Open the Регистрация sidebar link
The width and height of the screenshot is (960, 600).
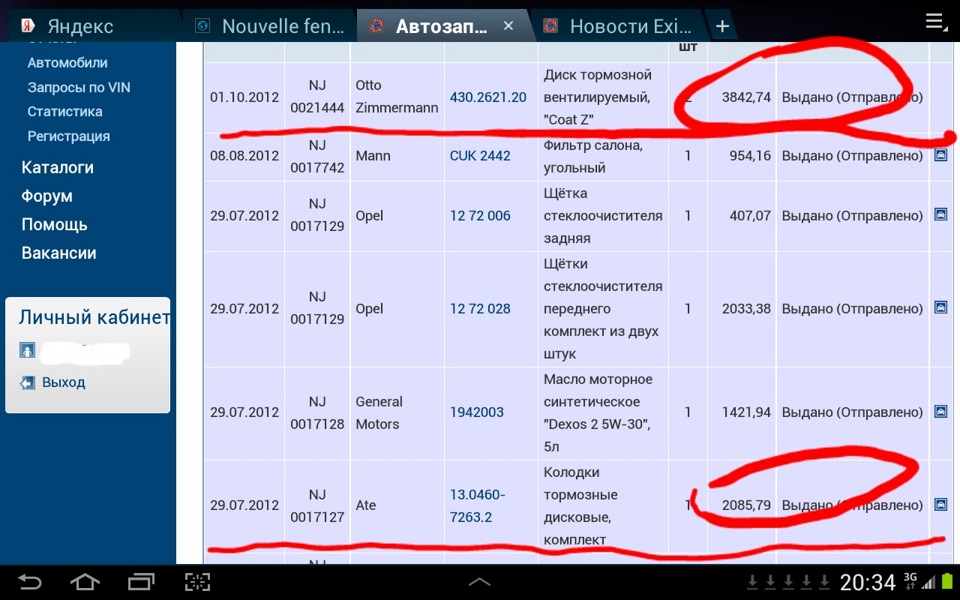click(x=69, y=136)
